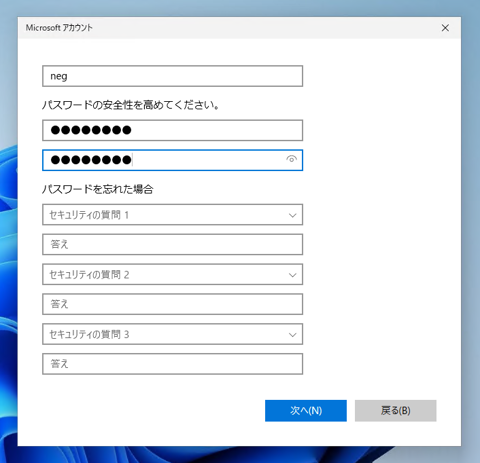The image size is (480, 463).
Task: Focus the 答え field under question 3
Action: click(172, 364)
